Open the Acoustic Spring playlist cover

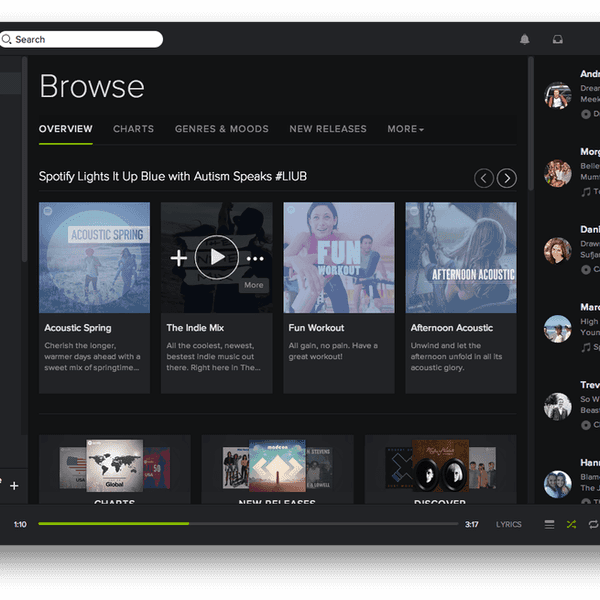95,258
